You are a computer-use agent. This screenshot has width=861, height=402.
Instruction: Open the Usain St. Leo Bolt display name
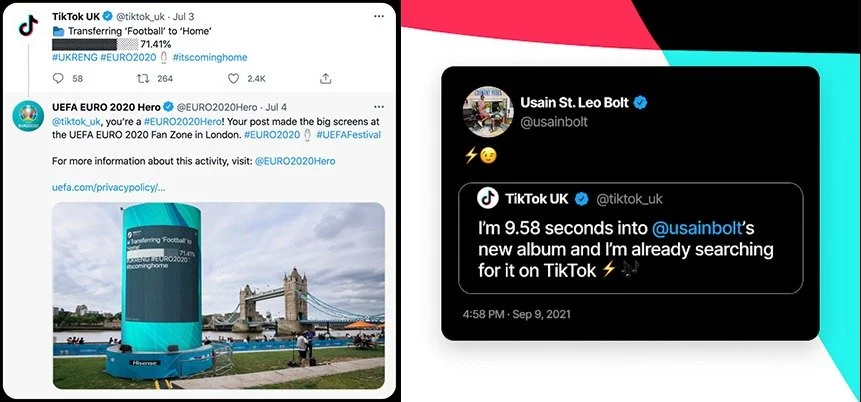click(574, 103)
